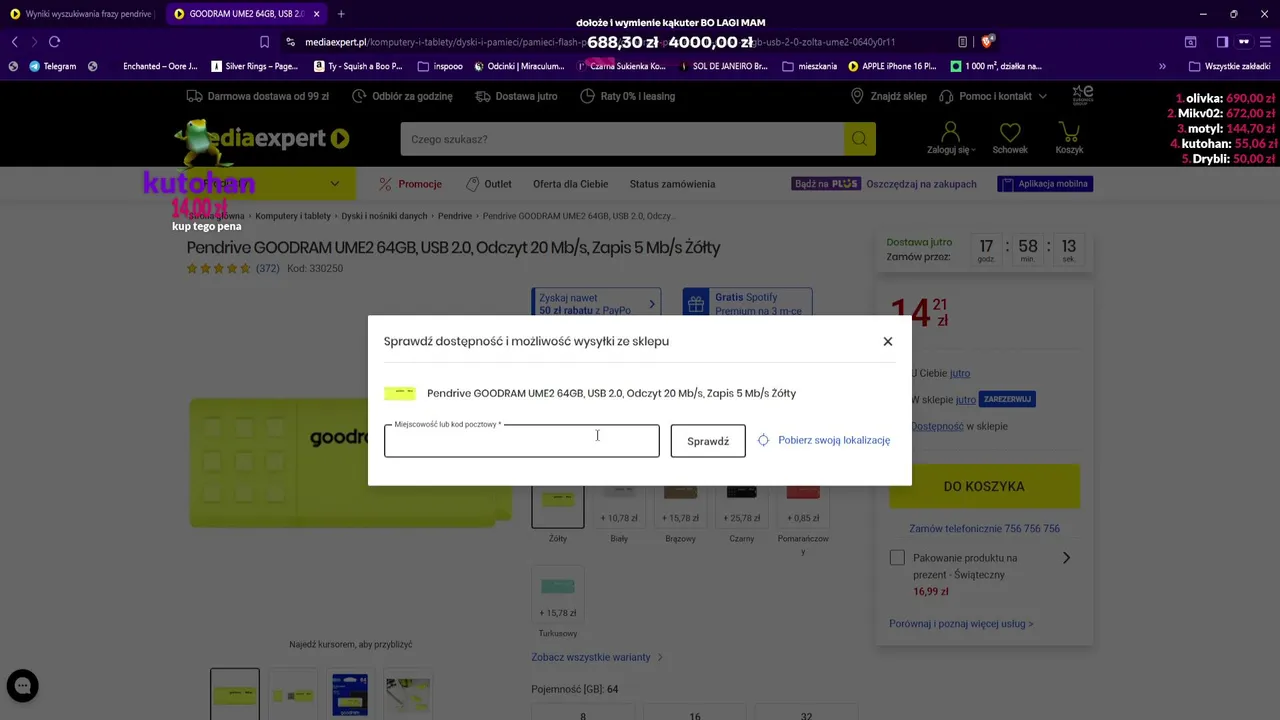Click Zobacz wszystkie warianty link
Screen dimensions: 1280x720
[x=597, y=657]
